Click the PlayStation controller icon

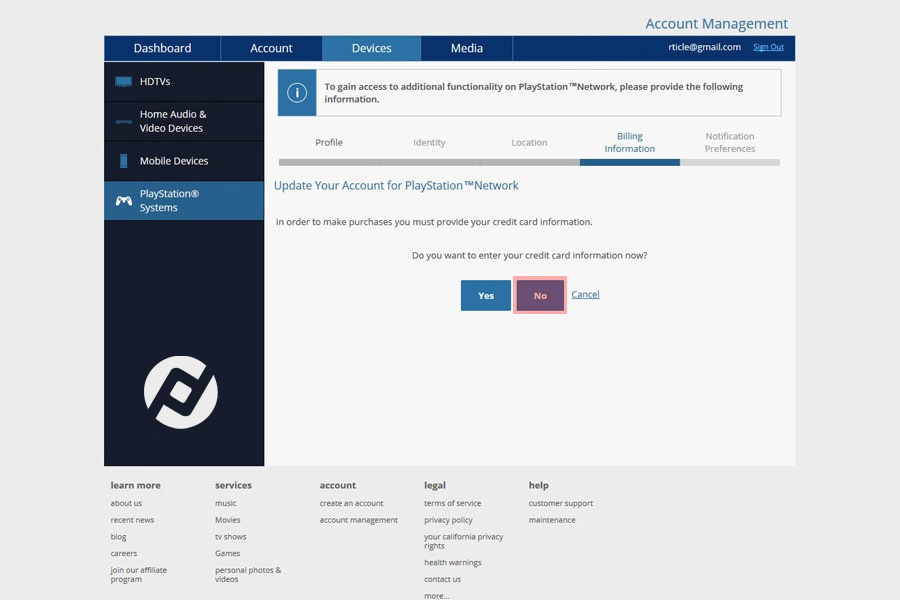click(123, 200)
